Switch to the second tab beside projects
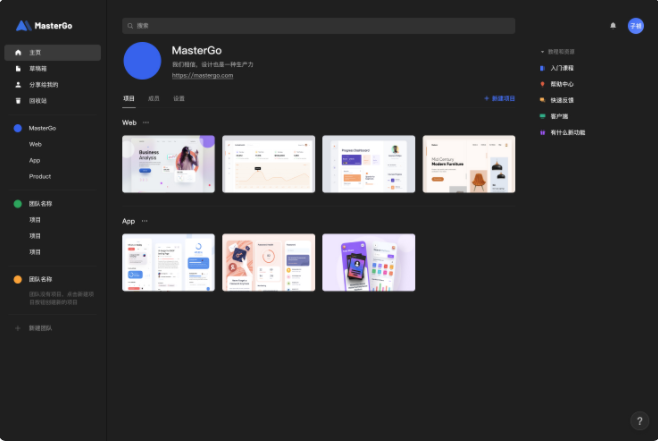The height and width of the screenshot is (441, 658). 154,99
